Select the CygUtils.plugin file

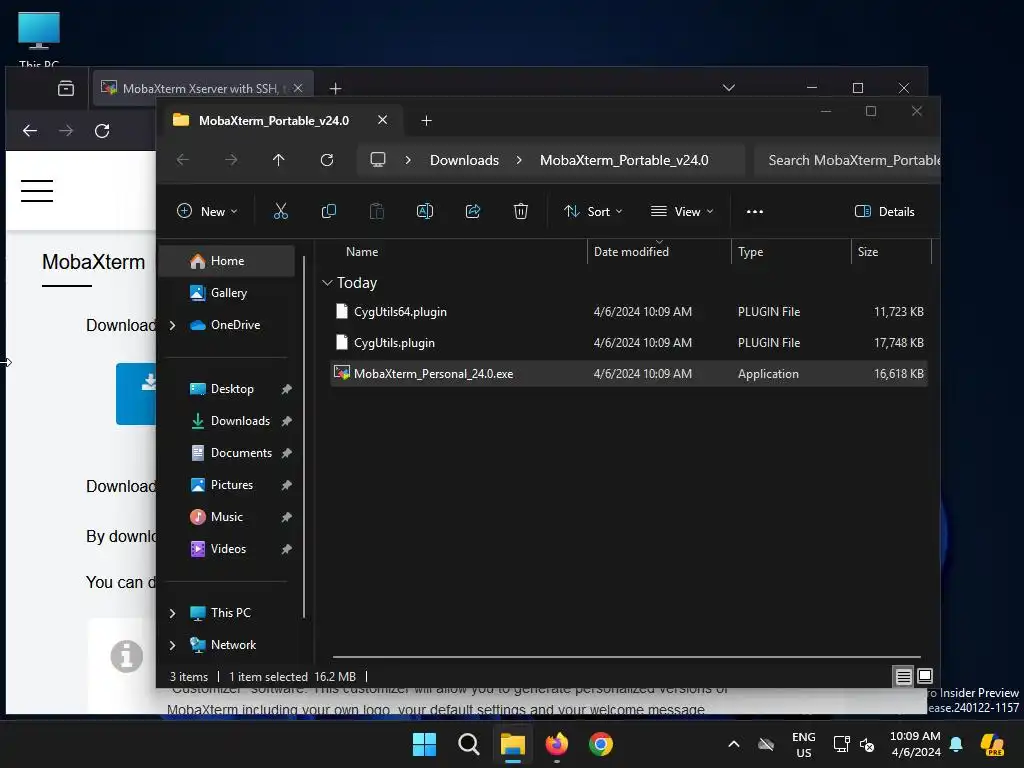tap(628, 343)
